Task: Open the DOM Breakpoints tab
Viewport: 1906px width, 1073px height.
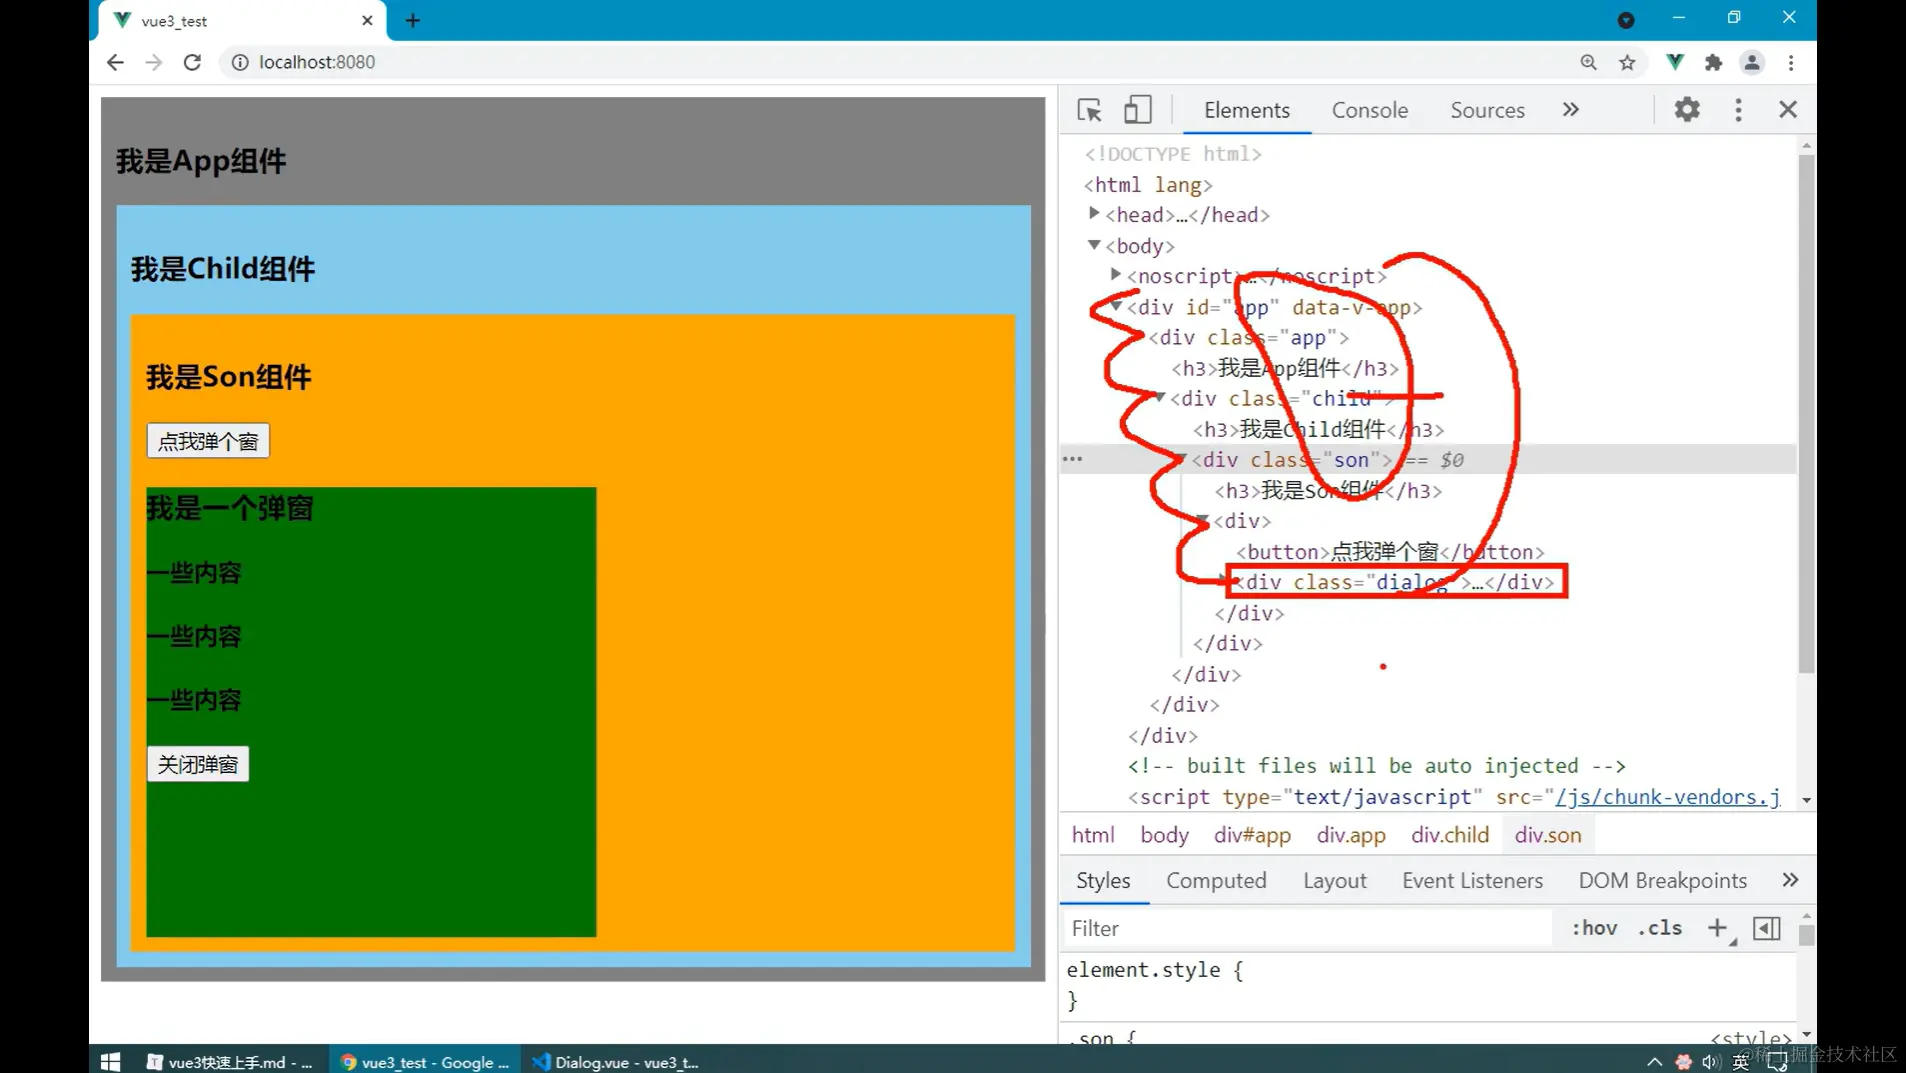Action: point(1662,880)
